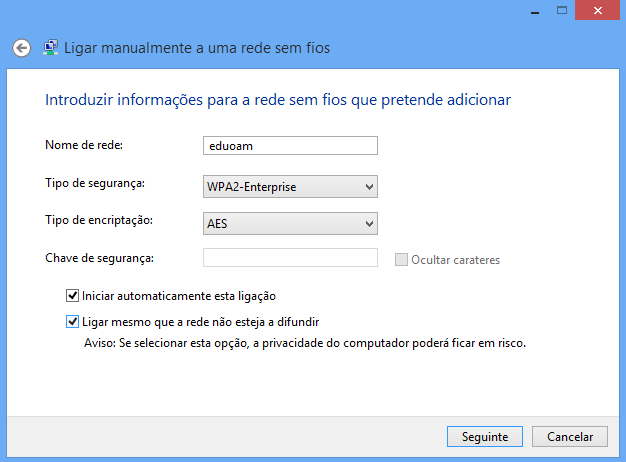626x462 pixels.
Task: Focus the Nome de rede field containing eduoam
Action: pos(290,146)
